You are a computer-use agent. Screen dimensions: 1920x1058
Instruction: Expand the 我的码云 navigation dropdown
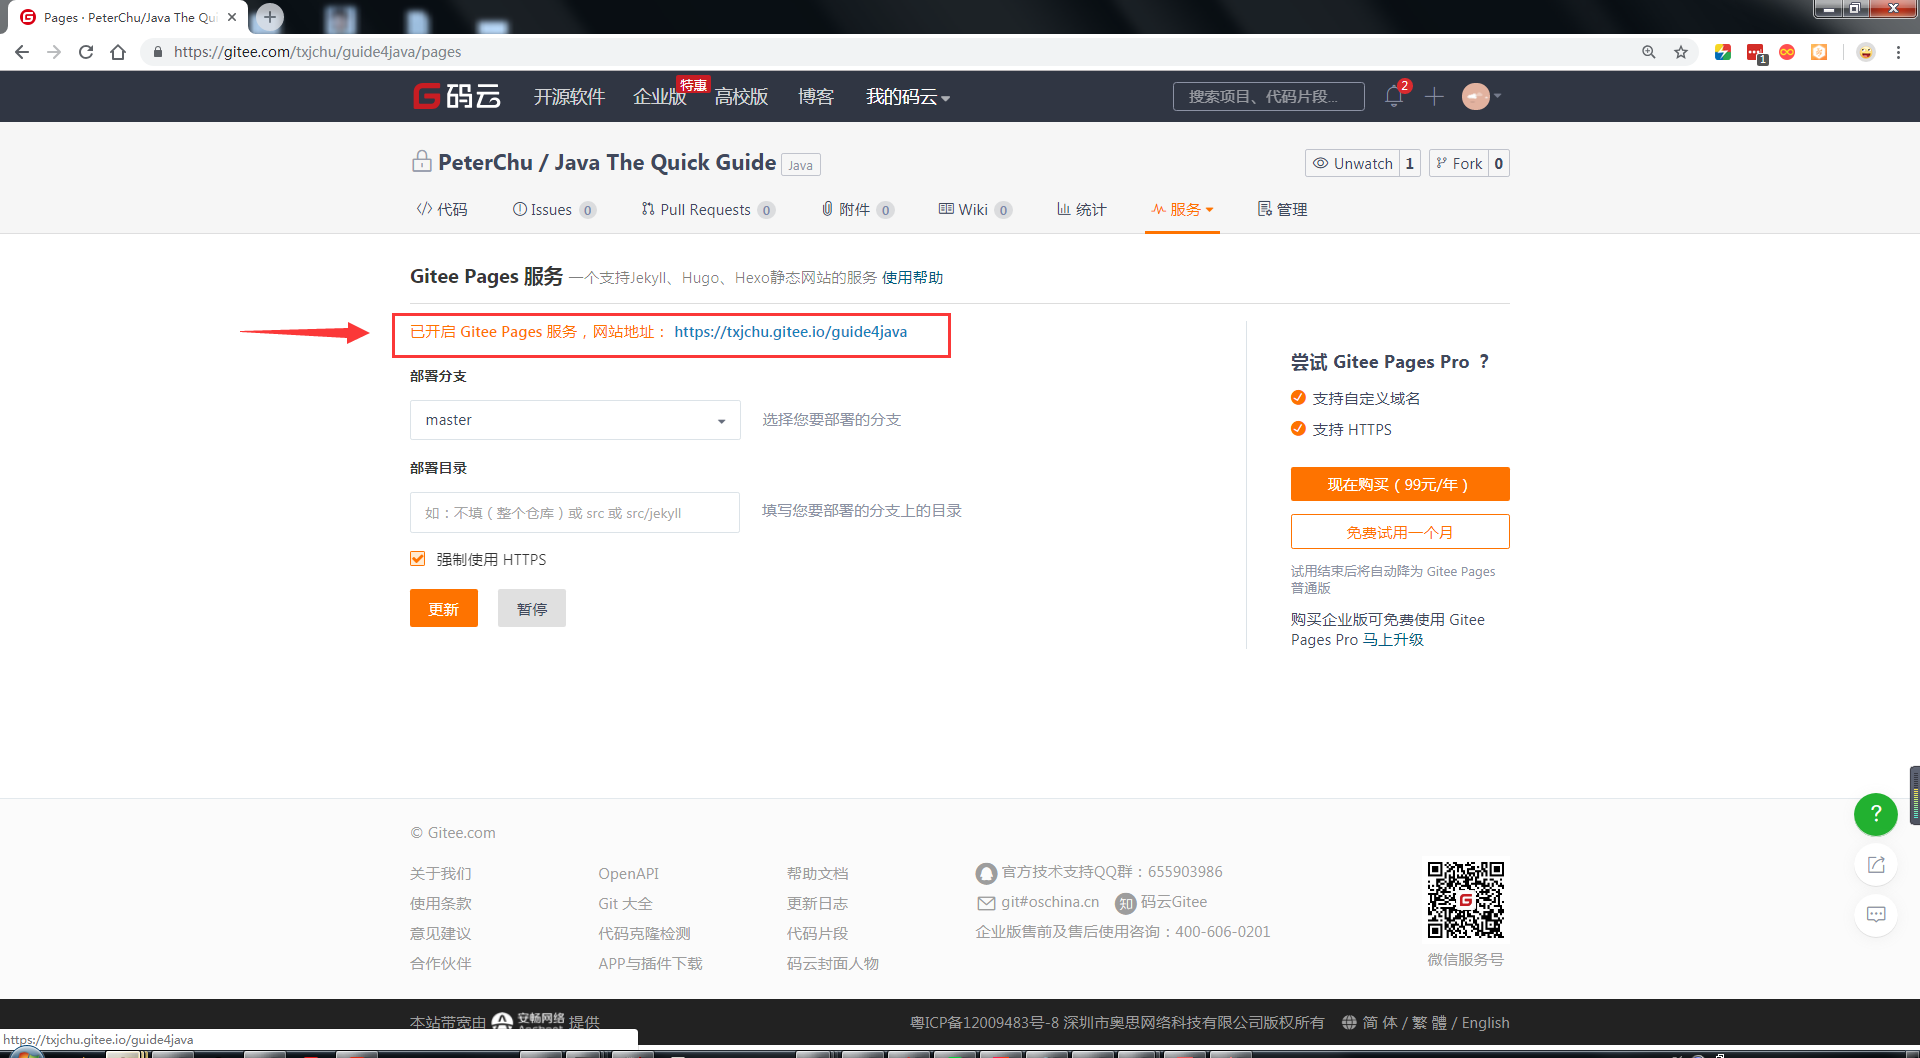pos(905,97)
